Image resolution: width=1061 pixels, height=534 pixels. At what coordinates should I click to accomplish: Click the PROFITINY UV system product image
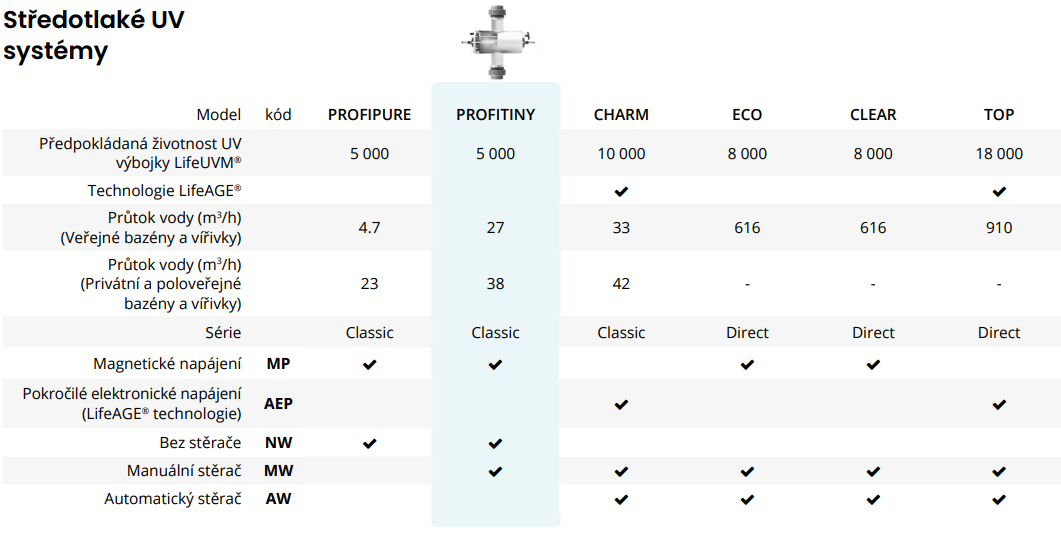click(x=495, y=43)
